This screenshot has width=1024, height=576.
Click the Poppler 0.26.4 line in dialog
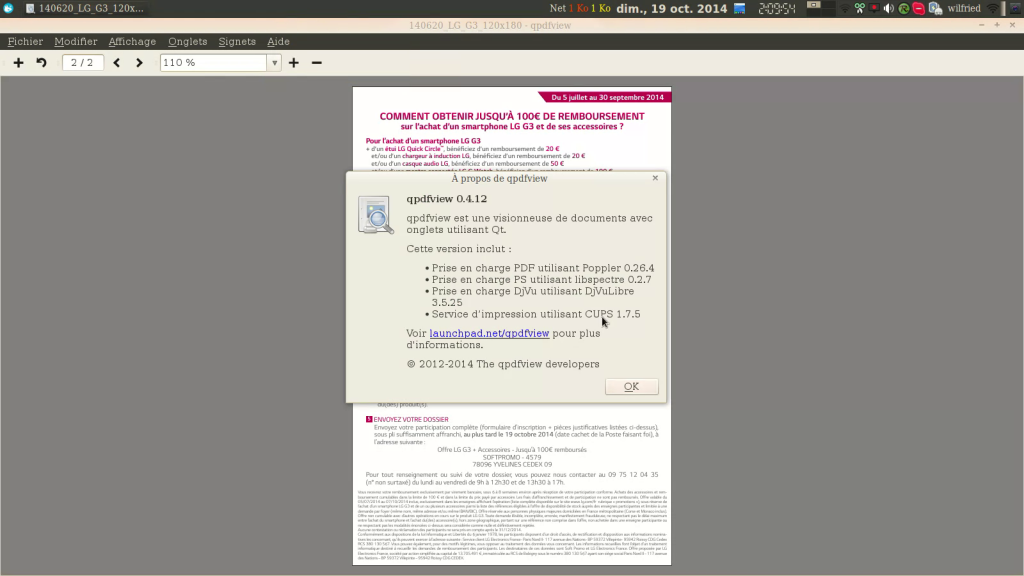(x=543, y=268)
